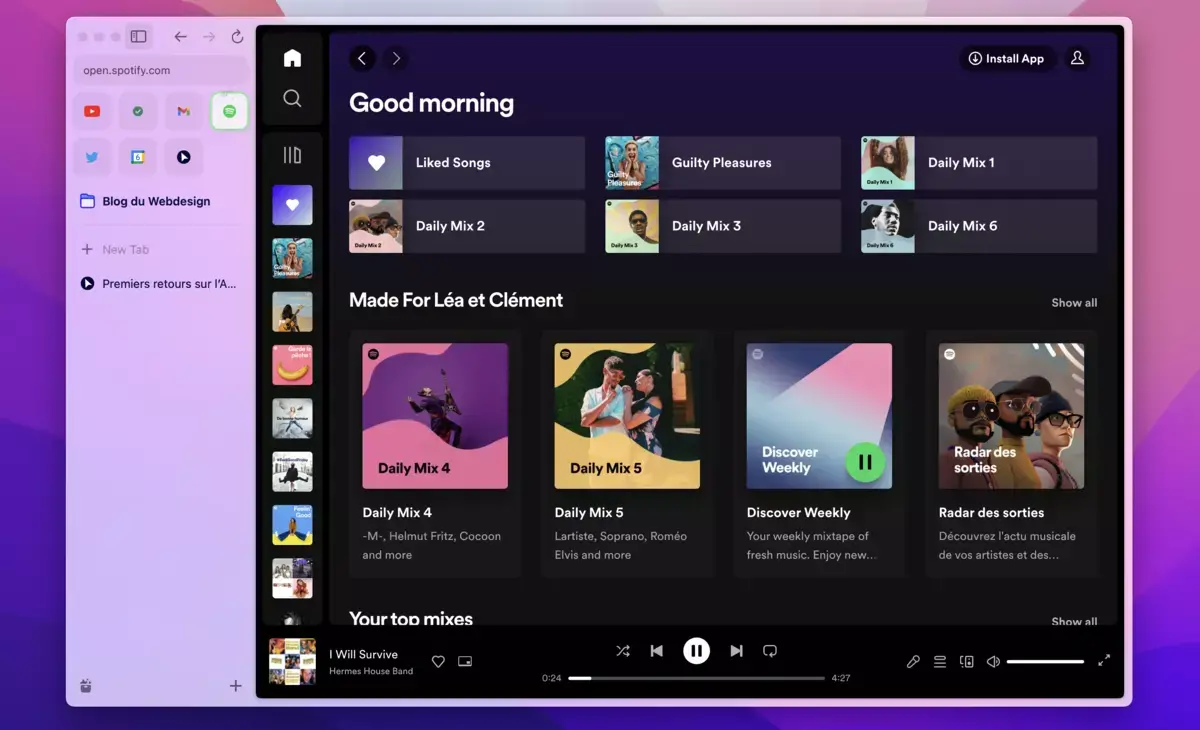This screenshot has height=730, width=1200.
Task: Open the Radar des sorties card
Action: pos(1011,454)
